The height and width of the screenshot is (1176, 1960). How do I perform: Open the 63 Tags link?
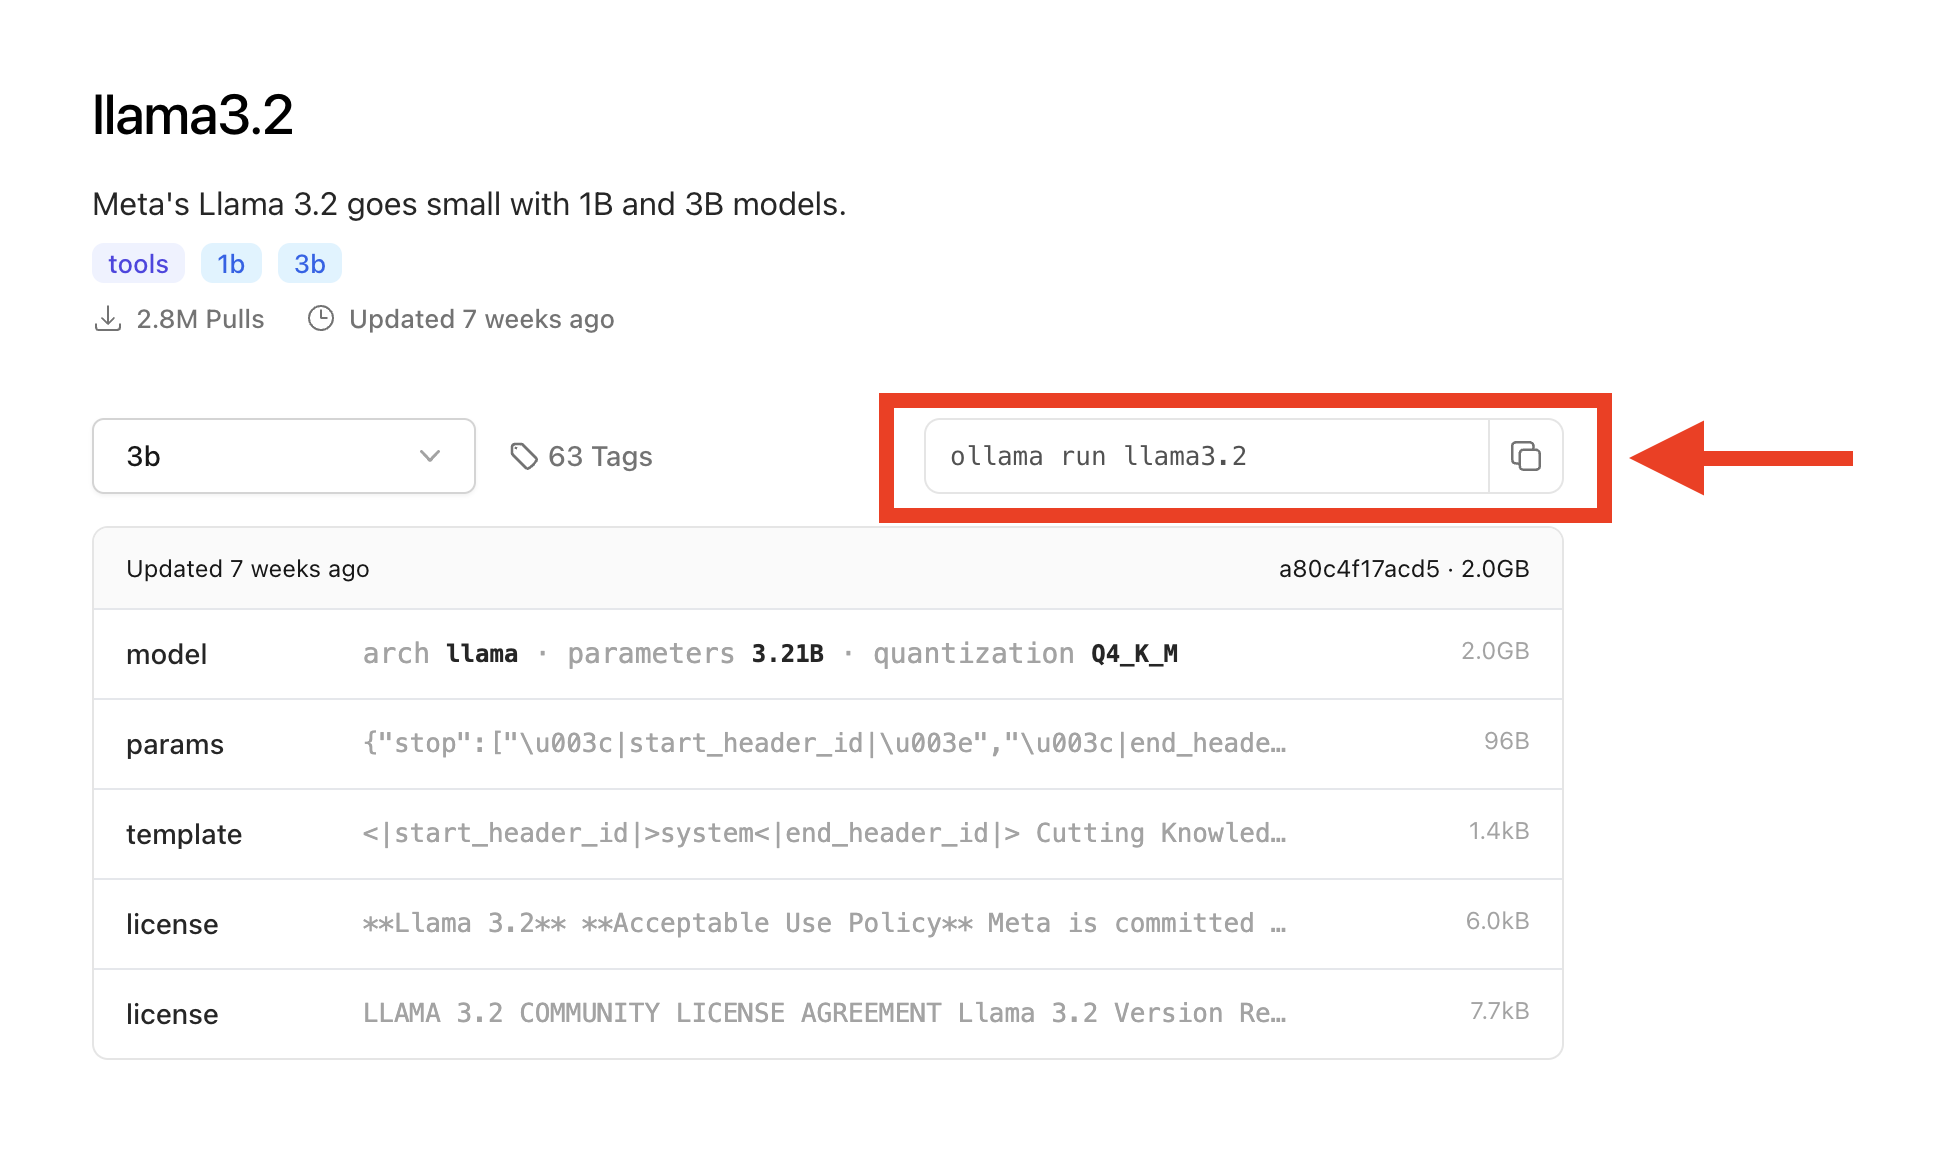581,456
